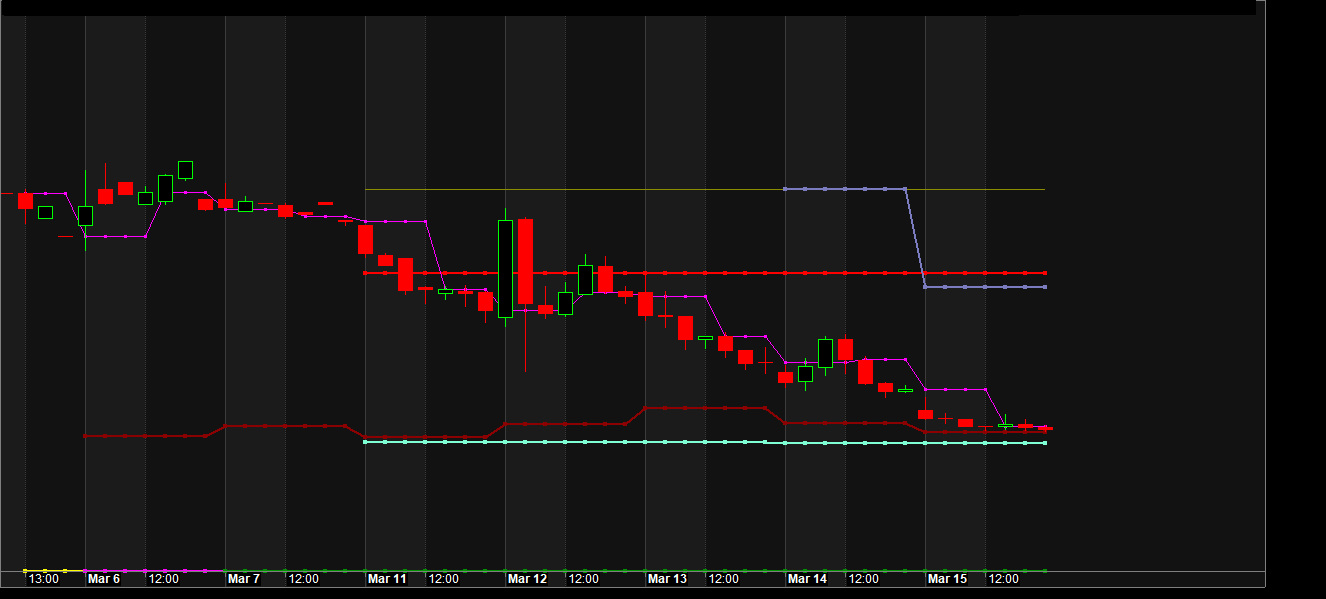The height and width of the screenshot is (599, 1326).
Task: Select the tallest green candle on Mar 6
Action: [x=165, y=188]
